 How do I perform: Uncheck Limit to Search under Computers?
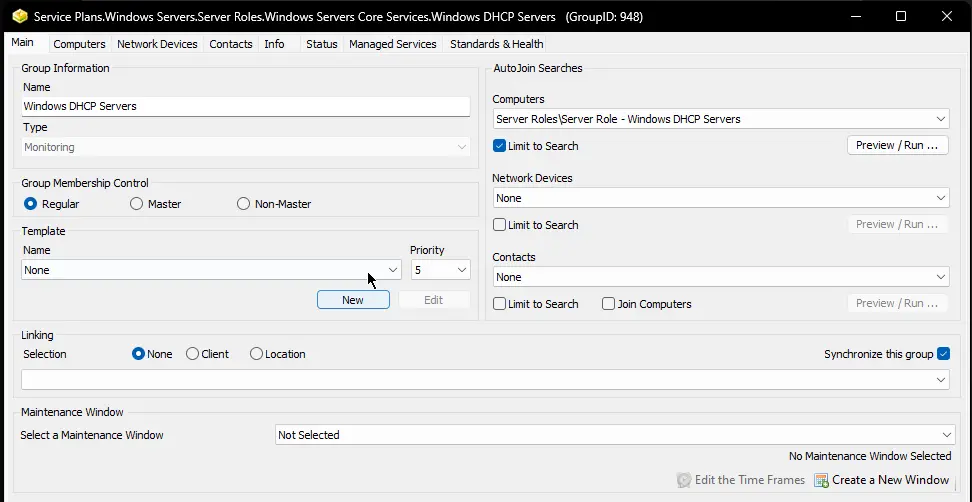[x=500, y=146]
